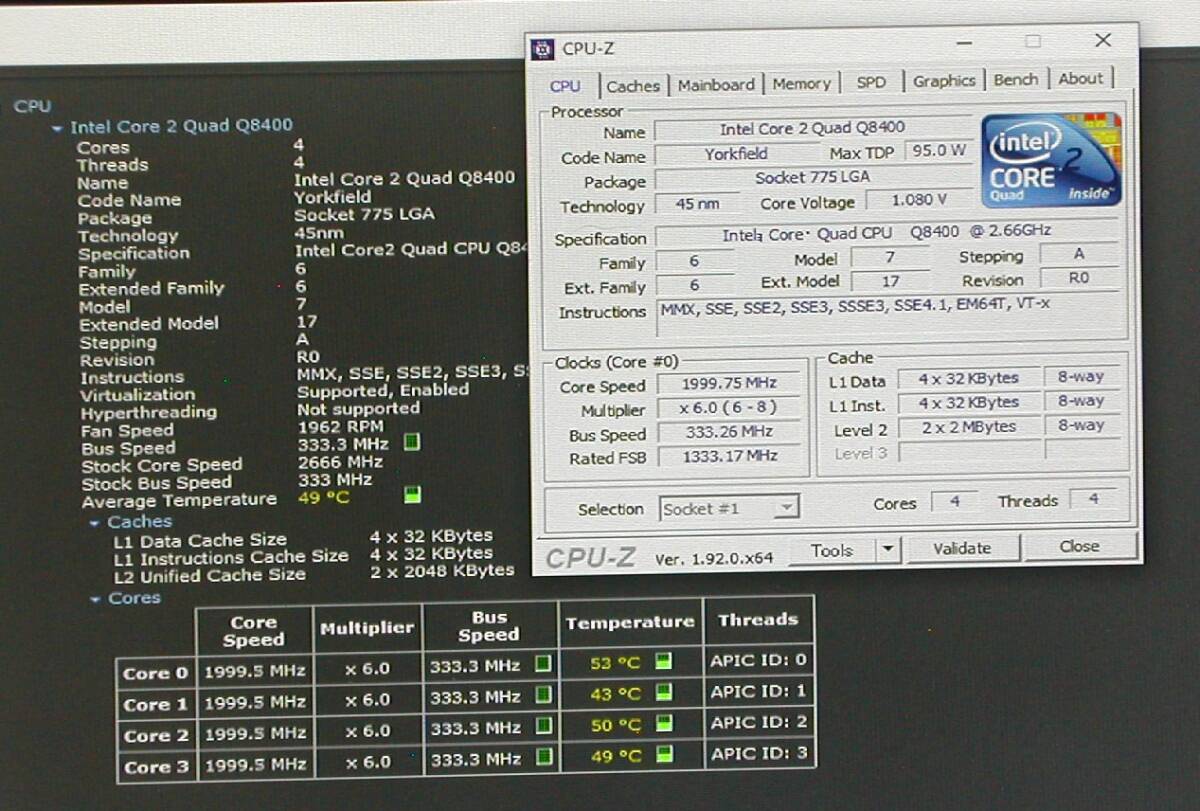
Task: Select the SPD tab in CPU-Z
Action: click(x=871, y=83)
